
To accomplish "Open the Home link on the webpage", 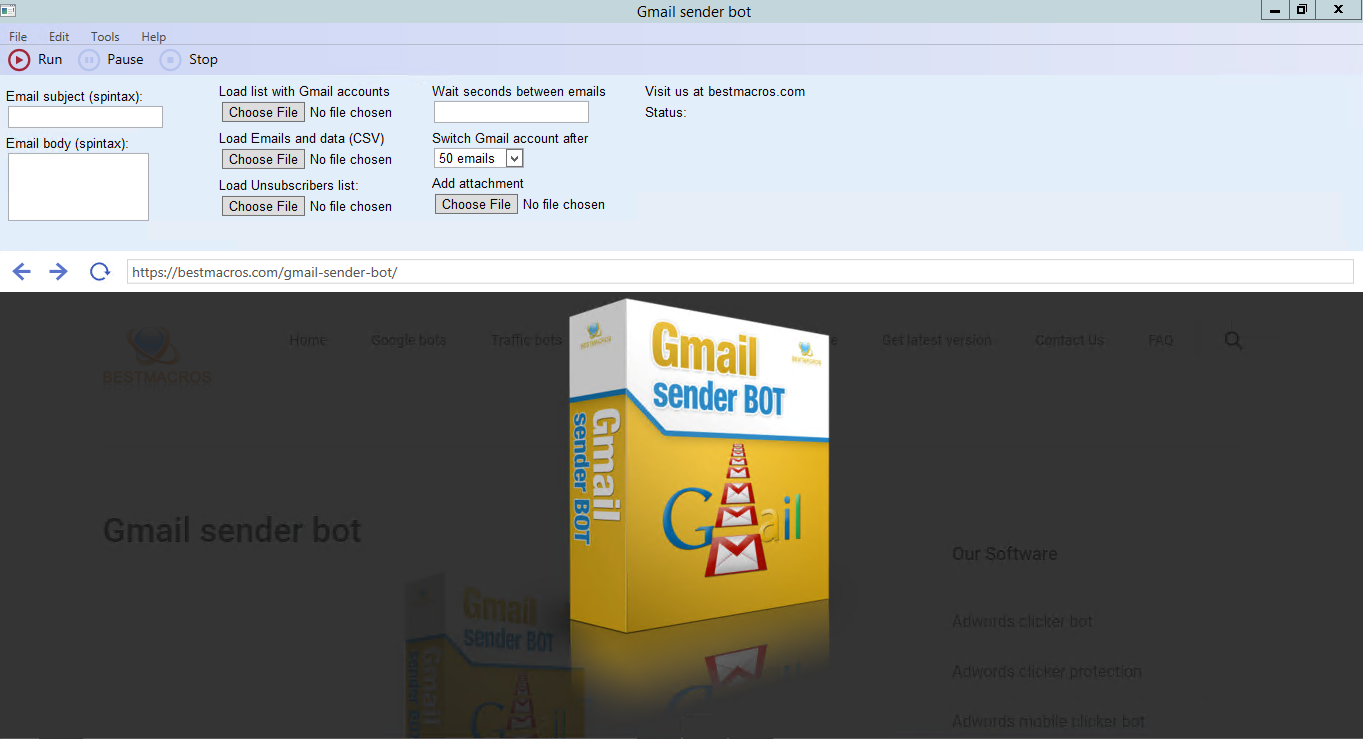I will pyautogui.click(x=308, y=340).
